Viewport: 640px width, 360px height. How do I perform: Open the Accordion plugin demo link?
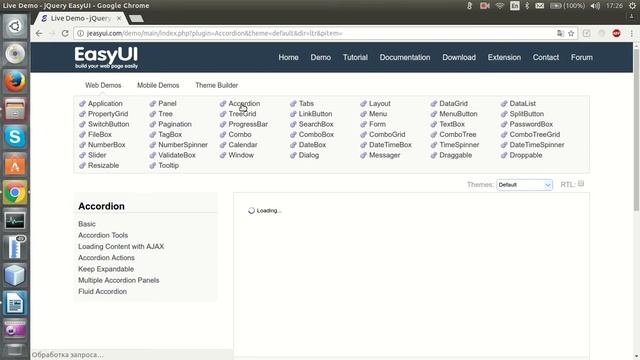tap(244, 104)
